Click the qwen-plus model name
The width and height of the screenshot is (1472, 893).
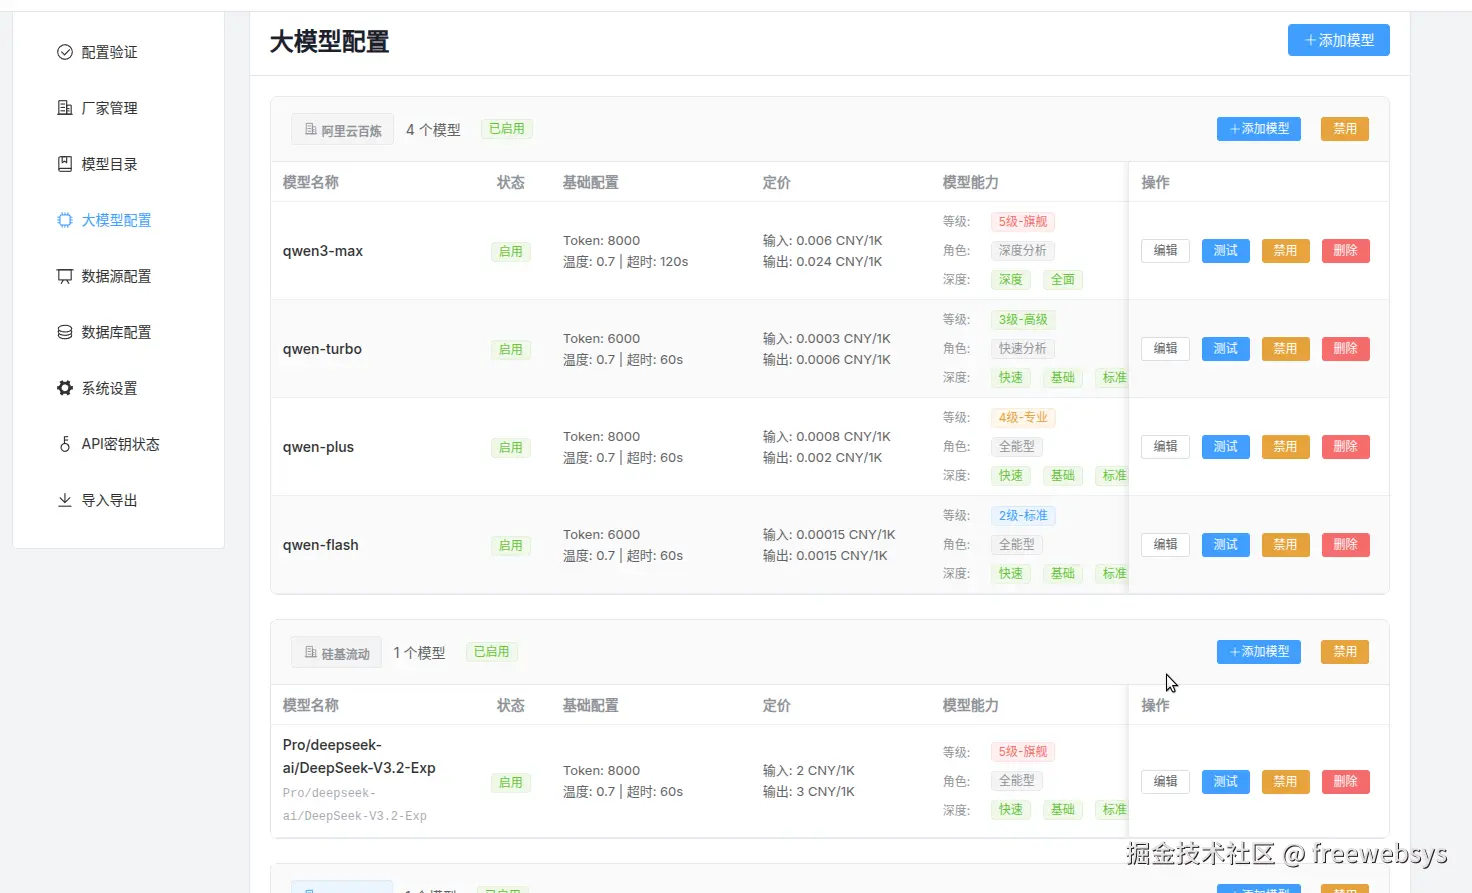click(x=318, y=447)
